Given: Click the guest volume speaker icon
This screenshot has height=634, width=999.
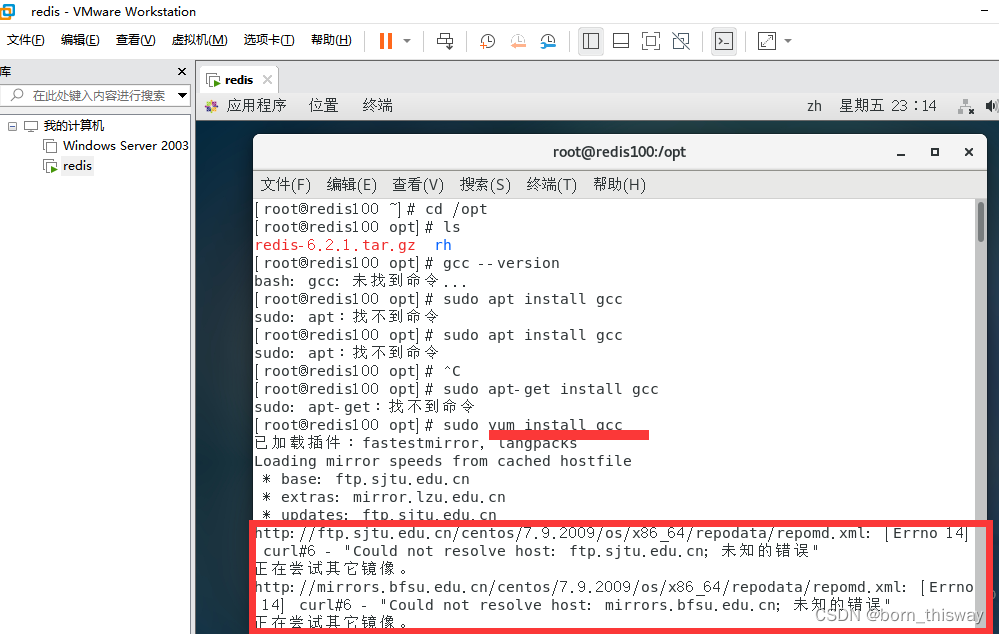Looking at the screenshot, I should click(x=991, y=106).
